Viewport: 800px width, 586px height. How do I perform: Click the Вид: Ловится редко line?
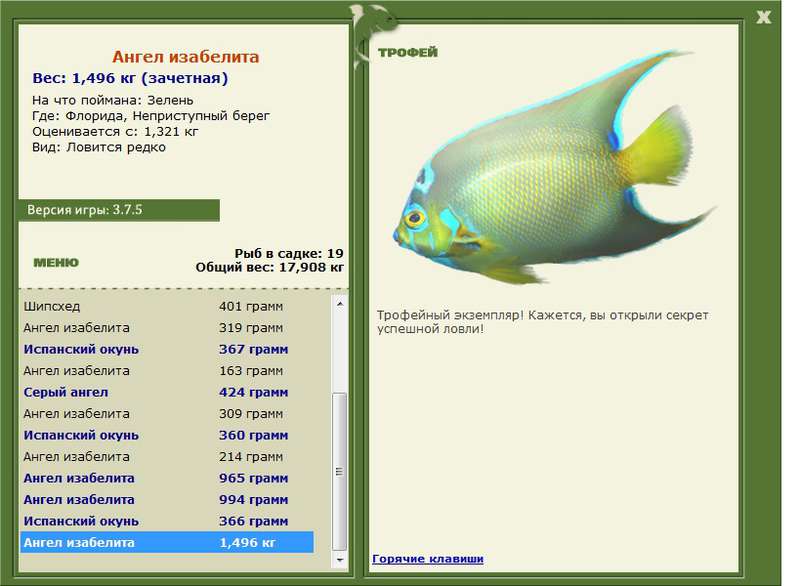pos(99,147)
